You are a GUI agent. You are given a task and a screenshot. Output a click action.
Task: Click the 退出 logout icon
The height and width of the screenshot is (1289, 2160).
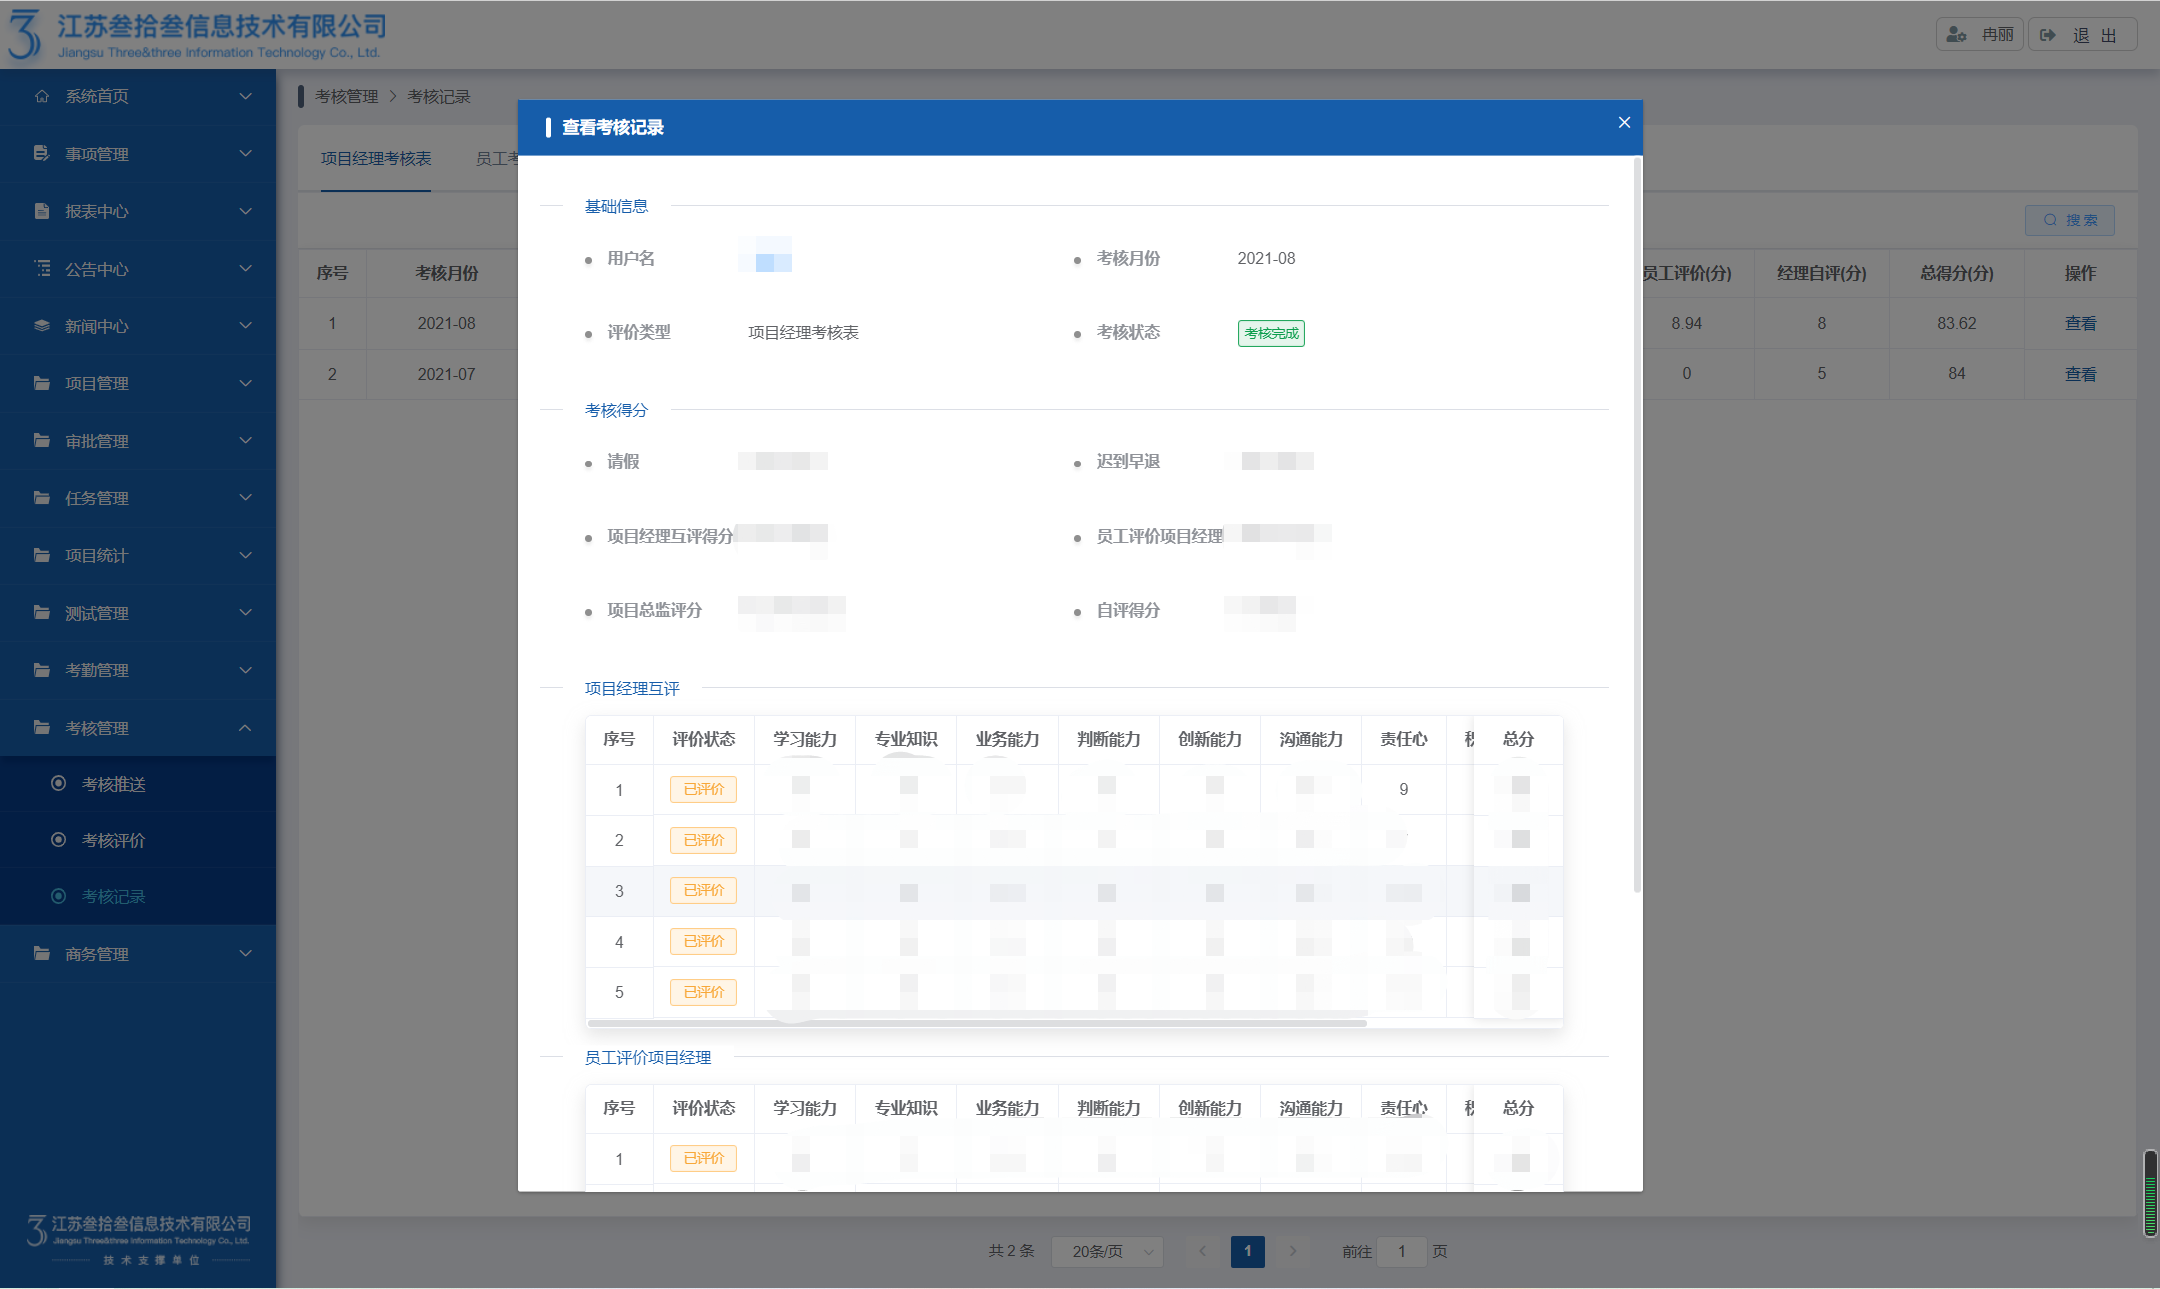pyautogui.click(x=2048, y=35)
